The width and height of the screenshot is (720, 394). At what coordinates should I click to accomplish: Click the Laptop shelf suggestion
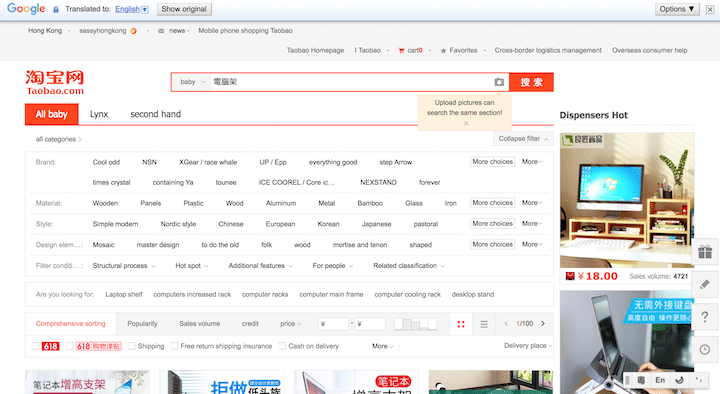pos(124,294)
